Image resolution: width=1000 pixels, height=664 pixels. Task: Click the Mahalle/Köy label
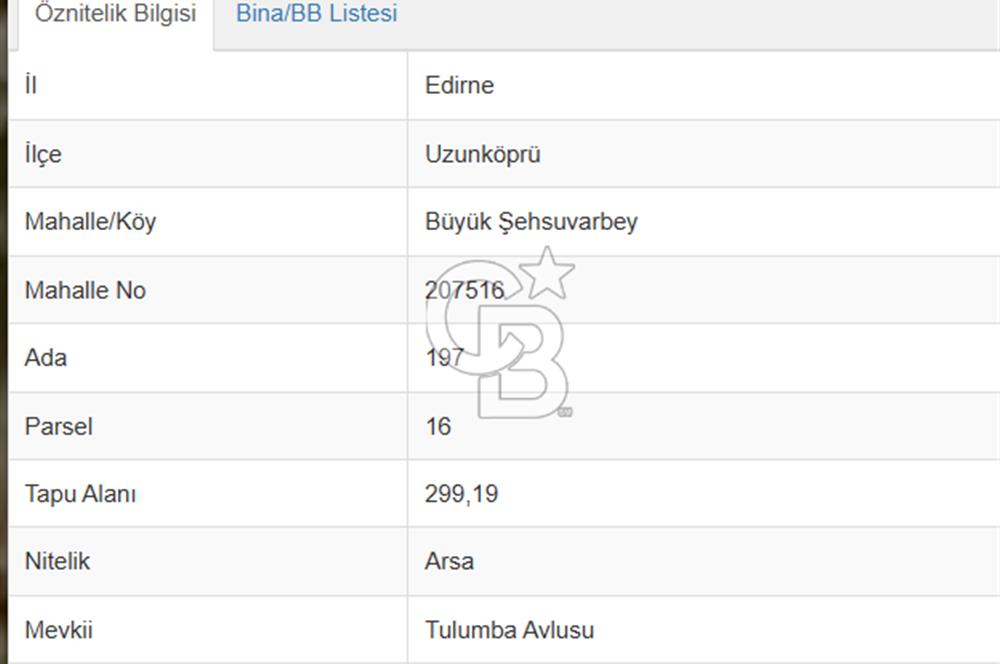point(90,221)
